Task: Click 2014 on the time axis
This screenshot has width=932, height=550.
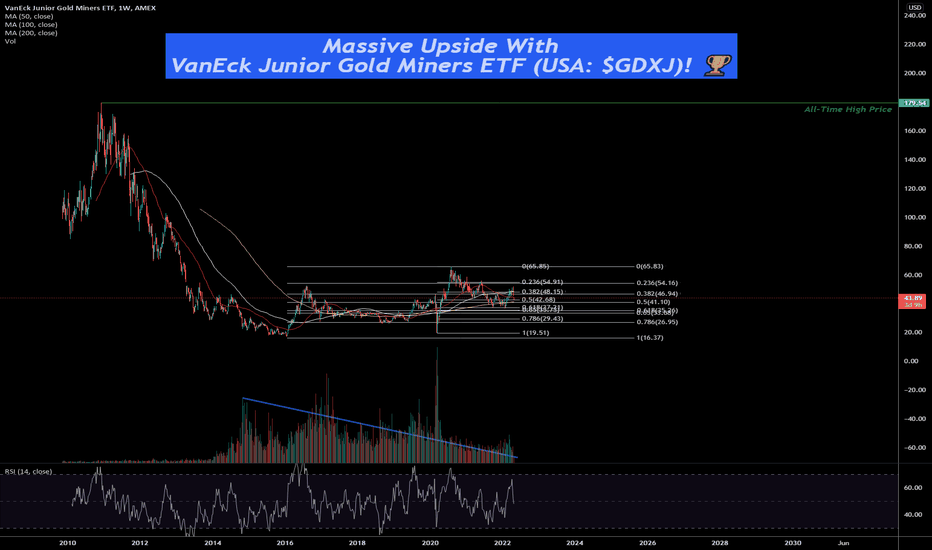Action: click(213, 543)
